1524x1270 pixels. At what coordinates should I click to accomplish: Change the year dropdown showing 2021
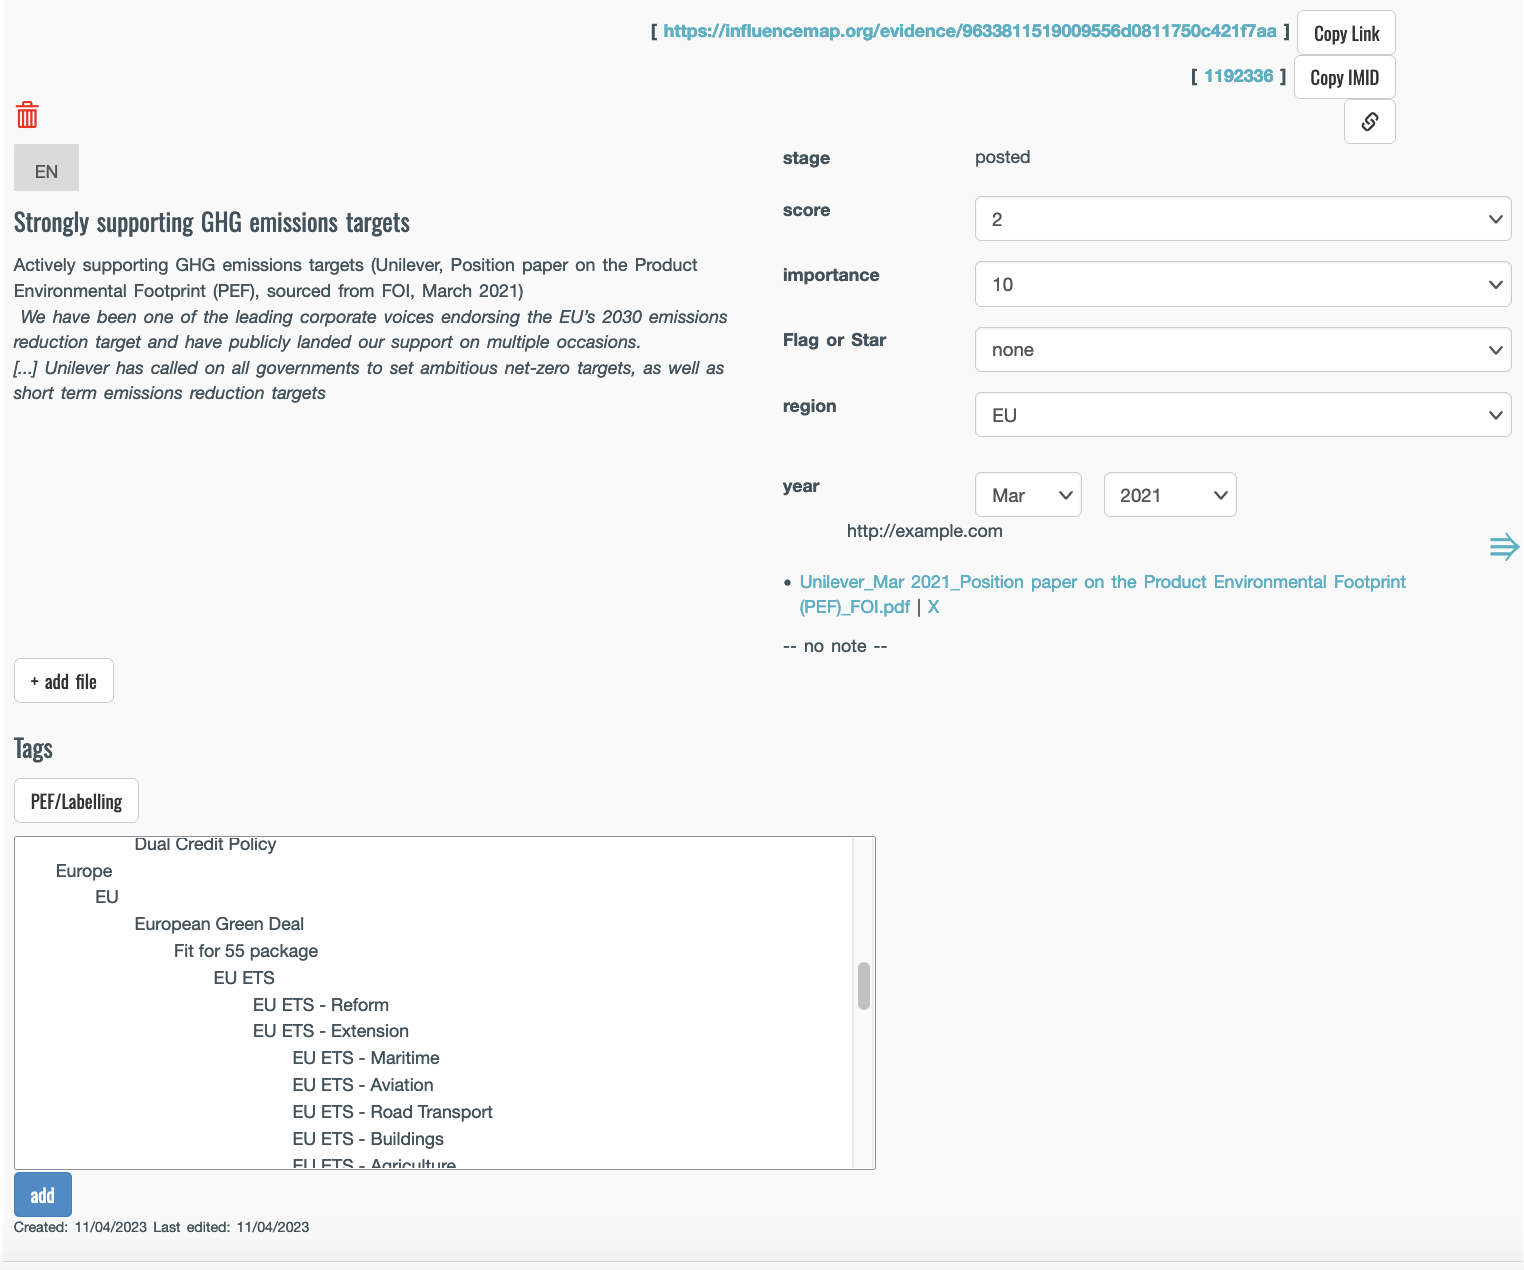(1170, 495)
